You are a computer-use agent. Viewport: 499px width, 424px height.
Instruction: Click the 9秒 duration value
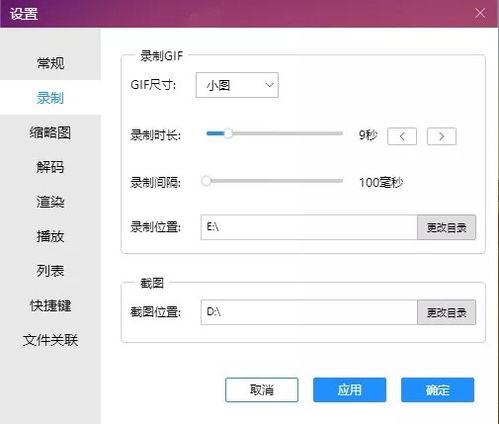(368, 135)
